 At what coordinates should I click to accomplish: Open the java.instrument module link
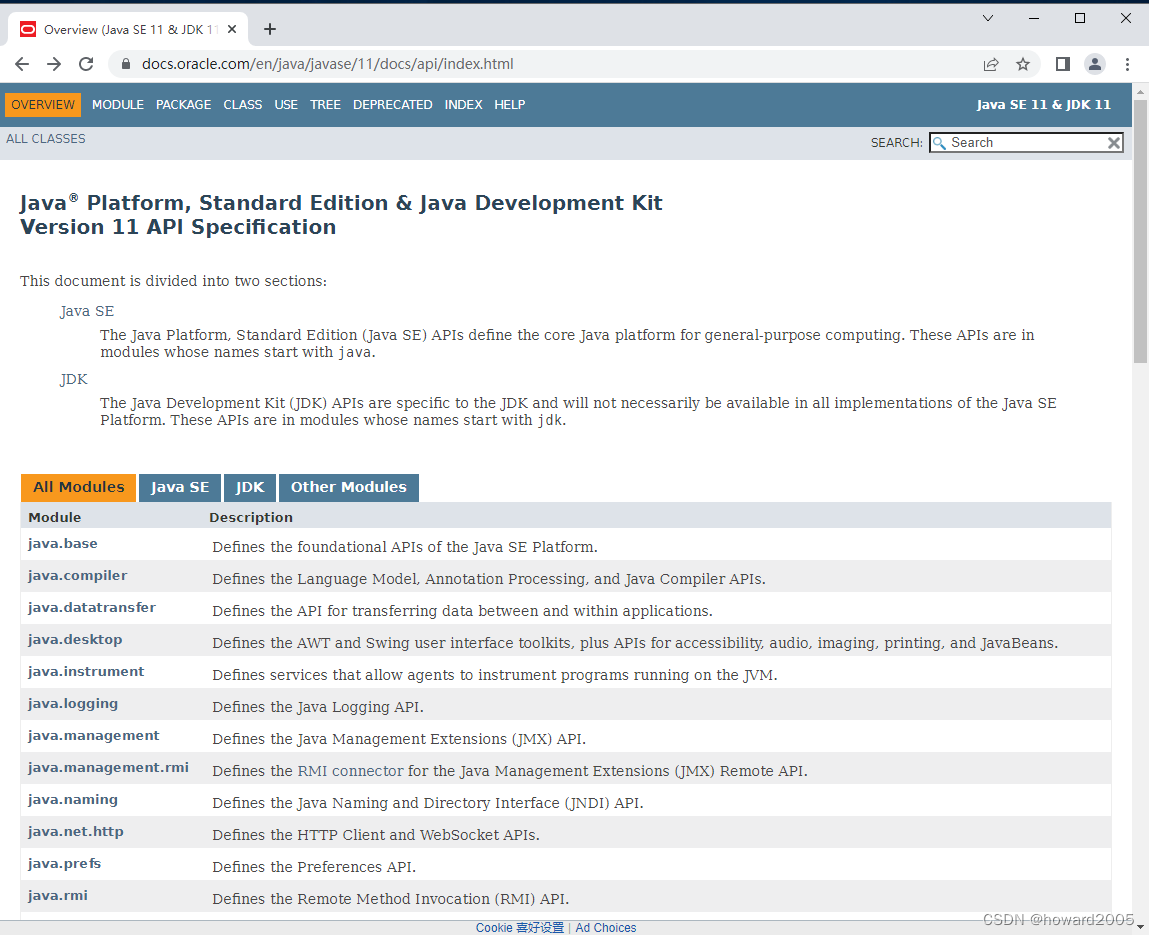click(x=86, y=672)
